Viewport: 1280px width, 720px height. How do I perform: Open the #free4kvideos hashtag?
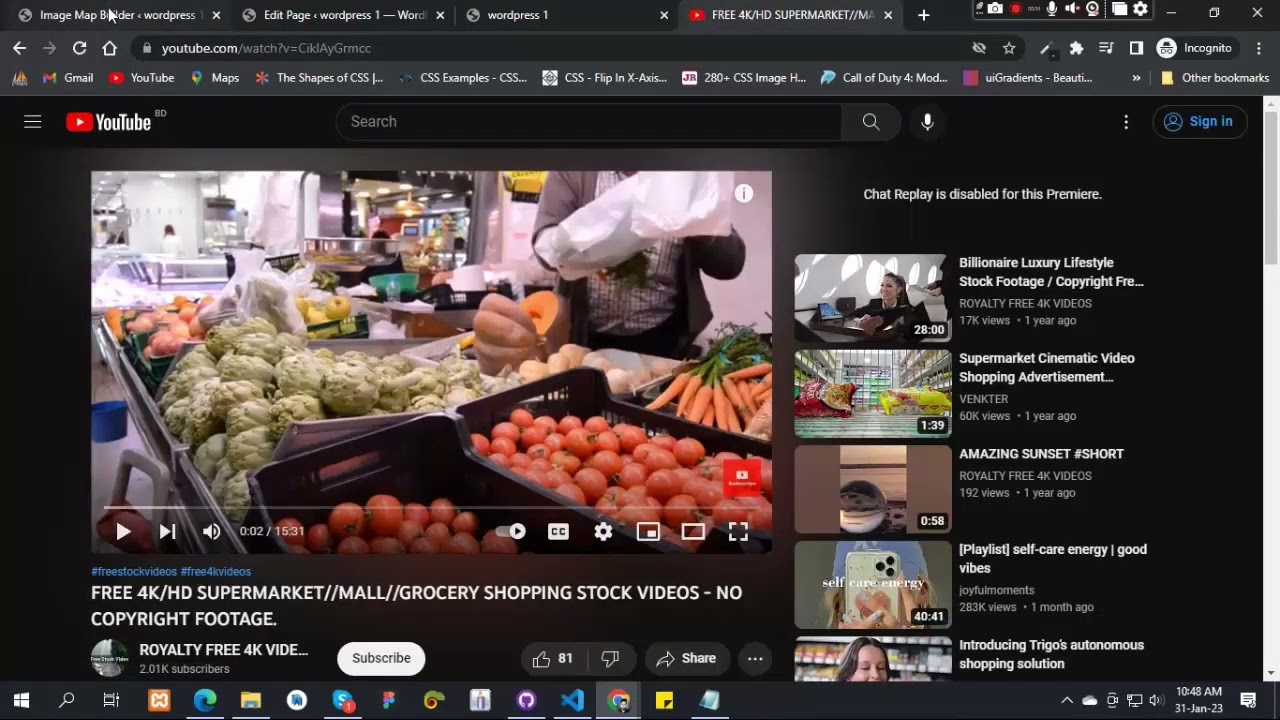click(x=216, y=572)
